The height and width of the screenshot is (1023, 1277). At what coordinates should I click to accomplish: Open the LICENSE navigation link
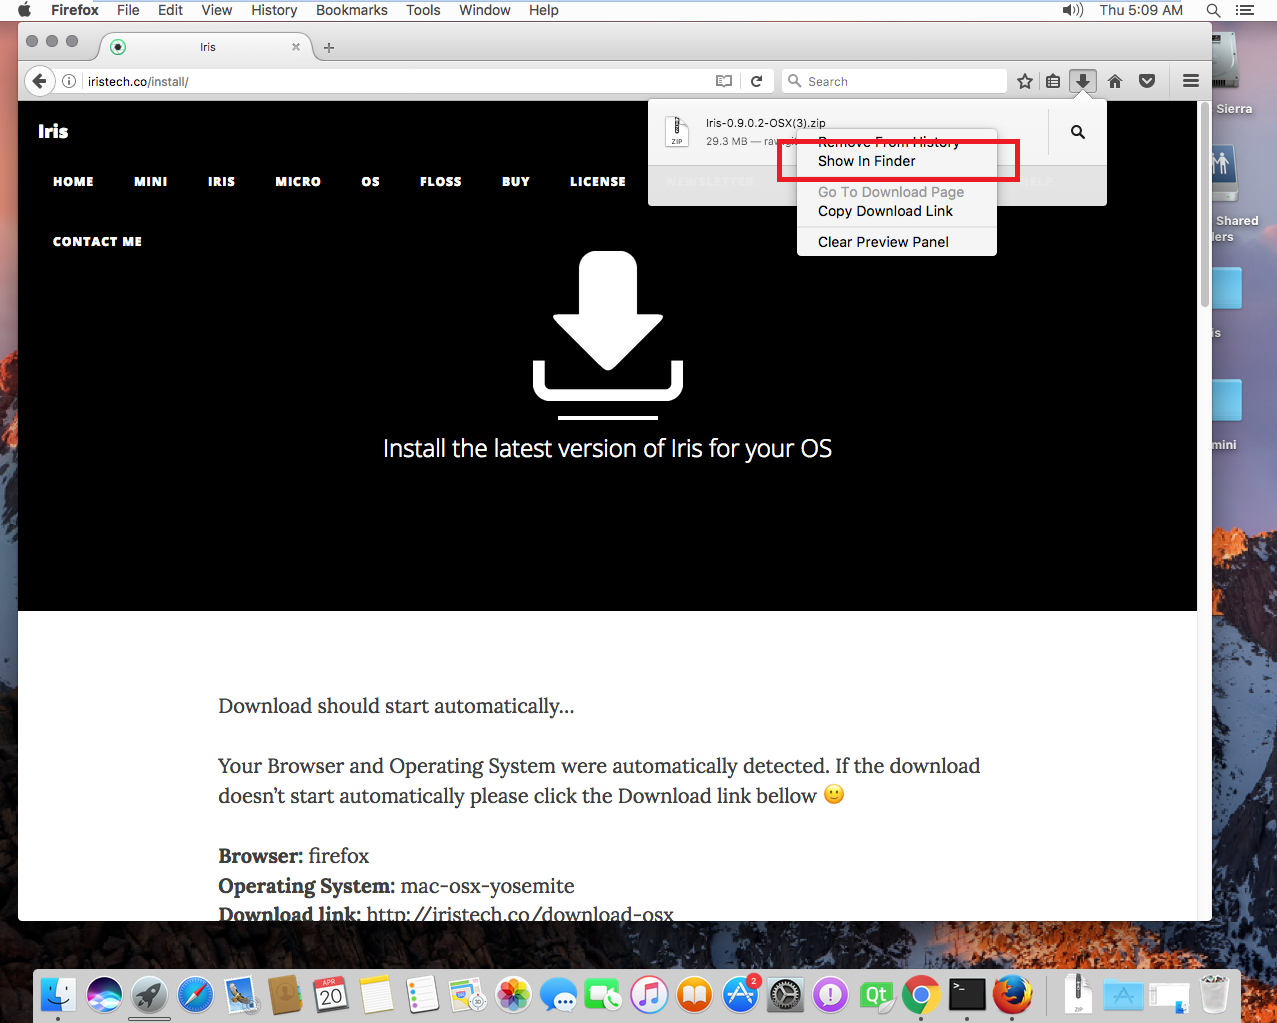pos(598,182)
